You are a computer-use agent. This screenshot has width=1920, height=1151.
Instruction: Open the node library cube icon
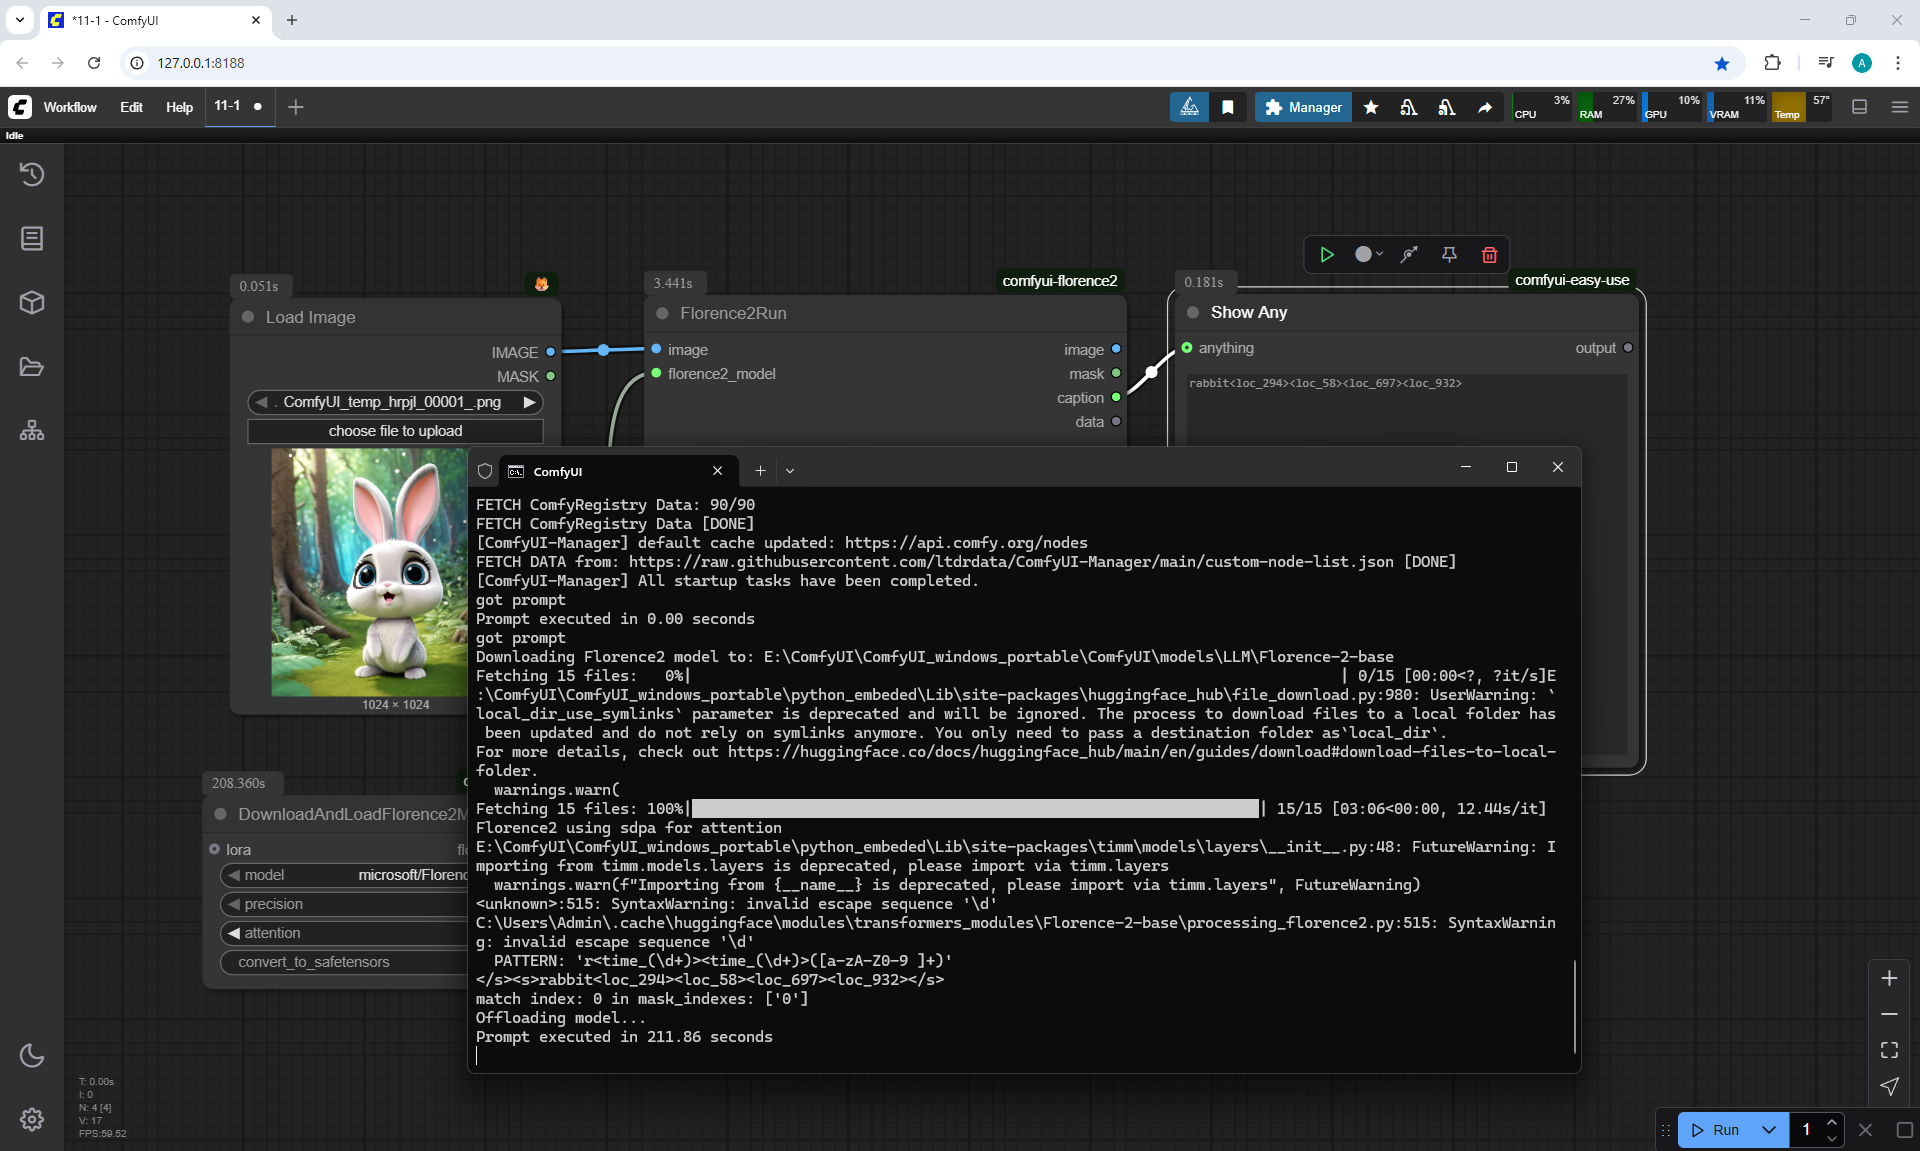(x=32, y=302)
